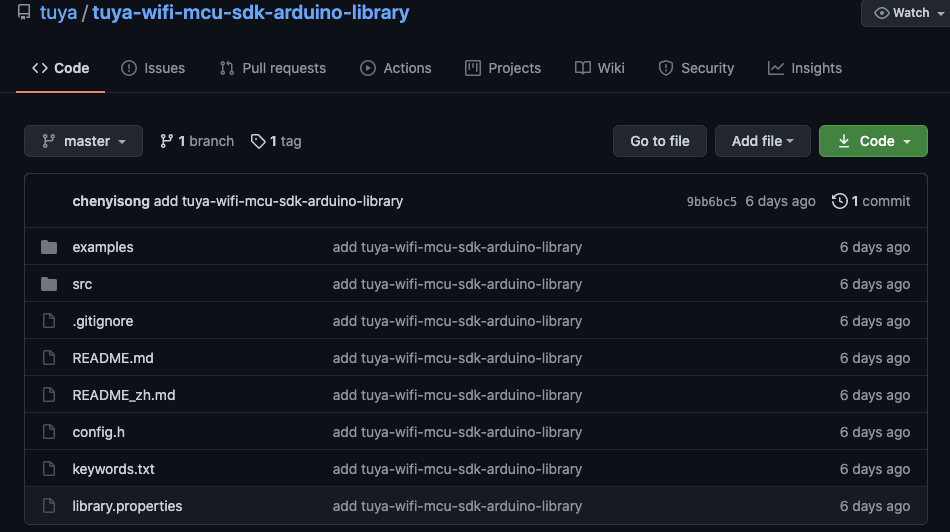The image size is (950, 532).
Task: Open the tuya owner link
Action: point(58,12)
